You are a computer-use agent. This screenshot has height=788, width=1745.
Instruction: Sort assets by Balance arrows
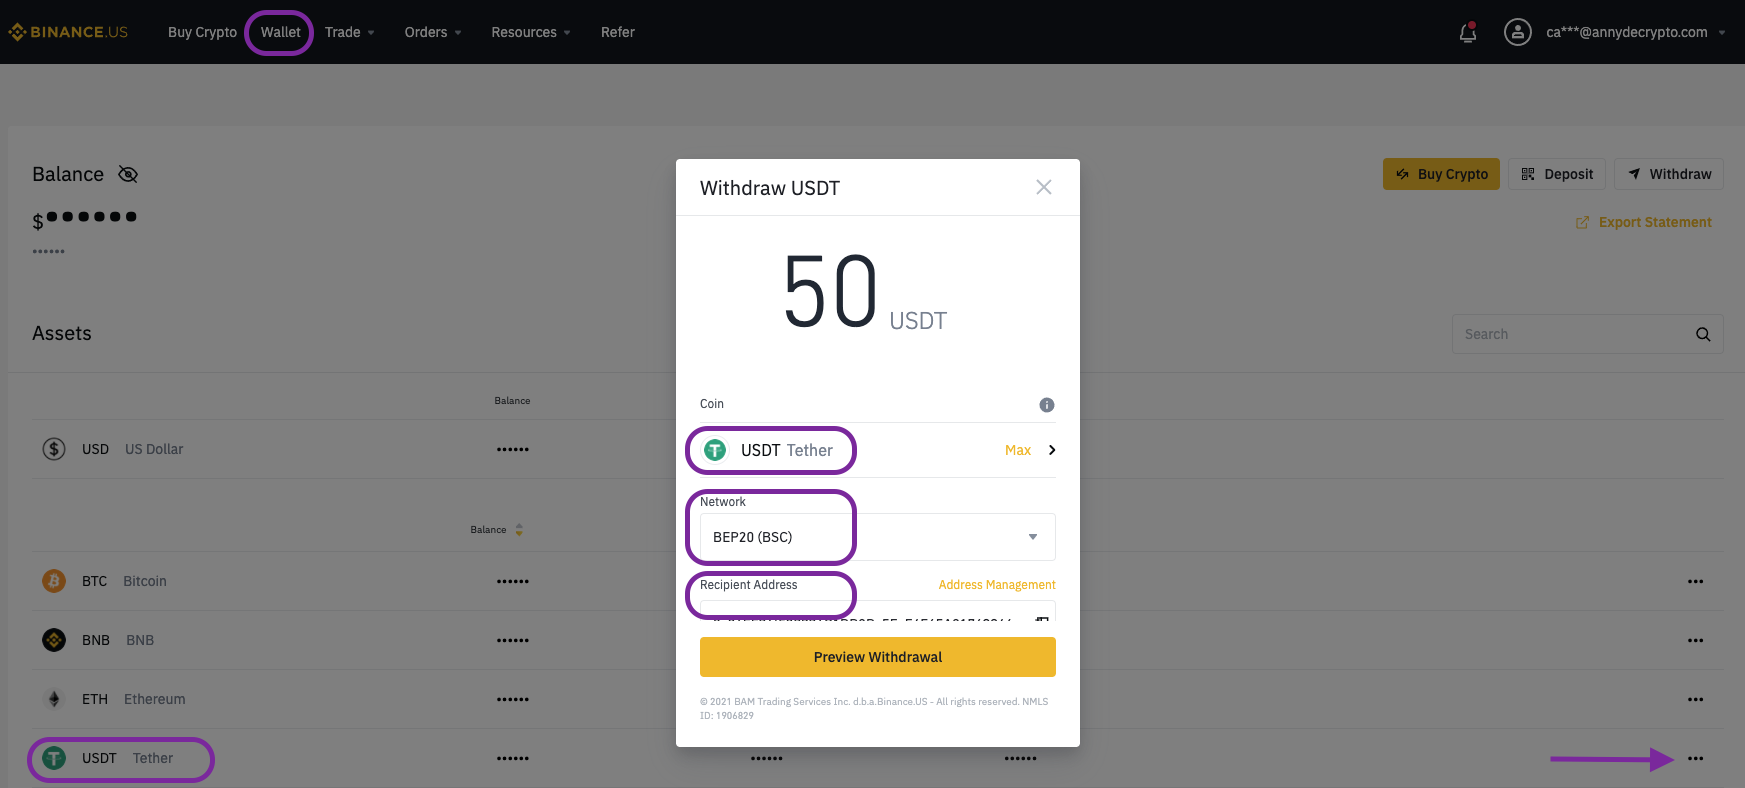tap(519, 530)
